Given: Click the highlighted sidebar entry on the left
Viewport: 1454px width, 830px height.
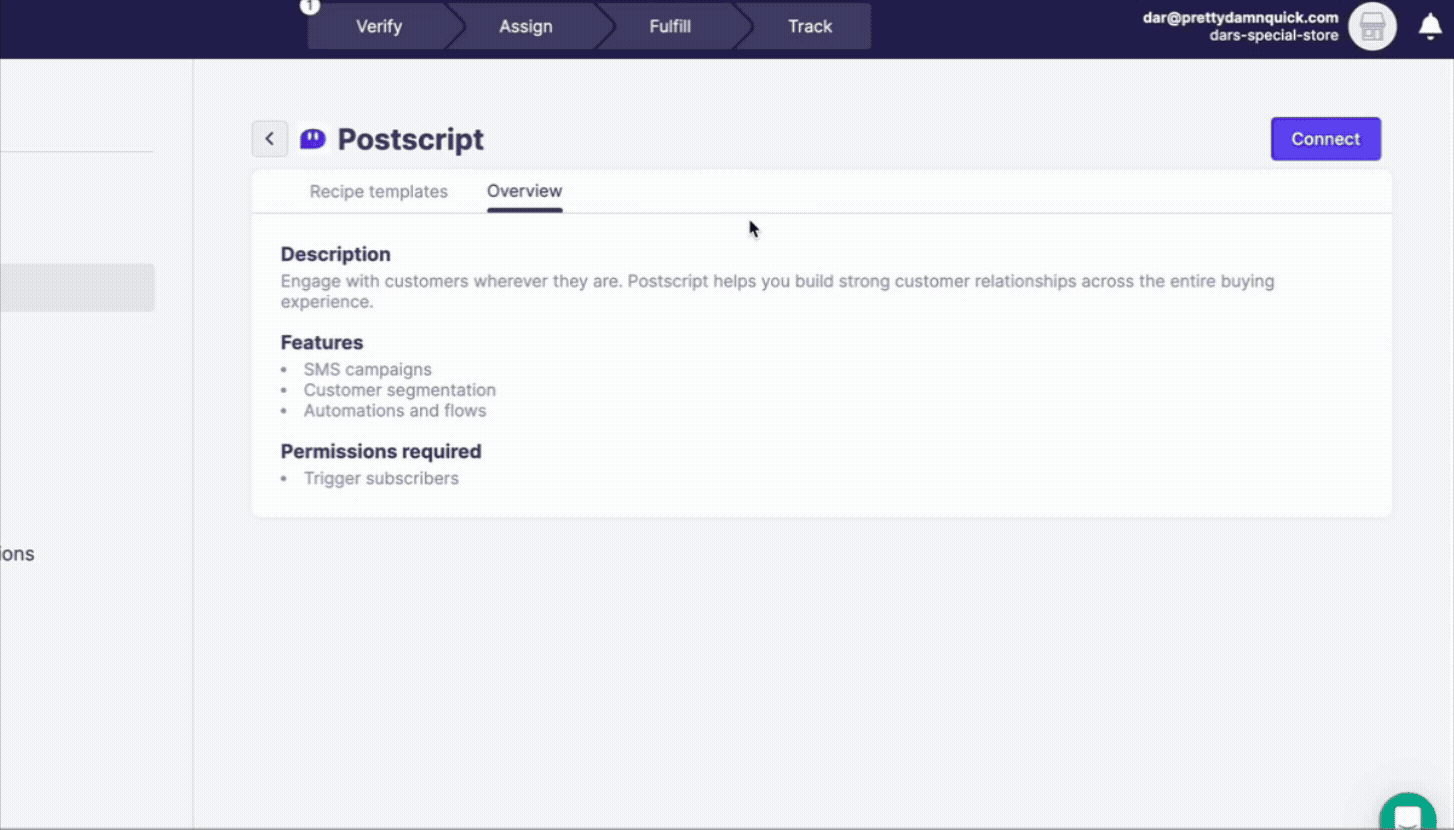Looking at the screenshot, I should (77, 287).
